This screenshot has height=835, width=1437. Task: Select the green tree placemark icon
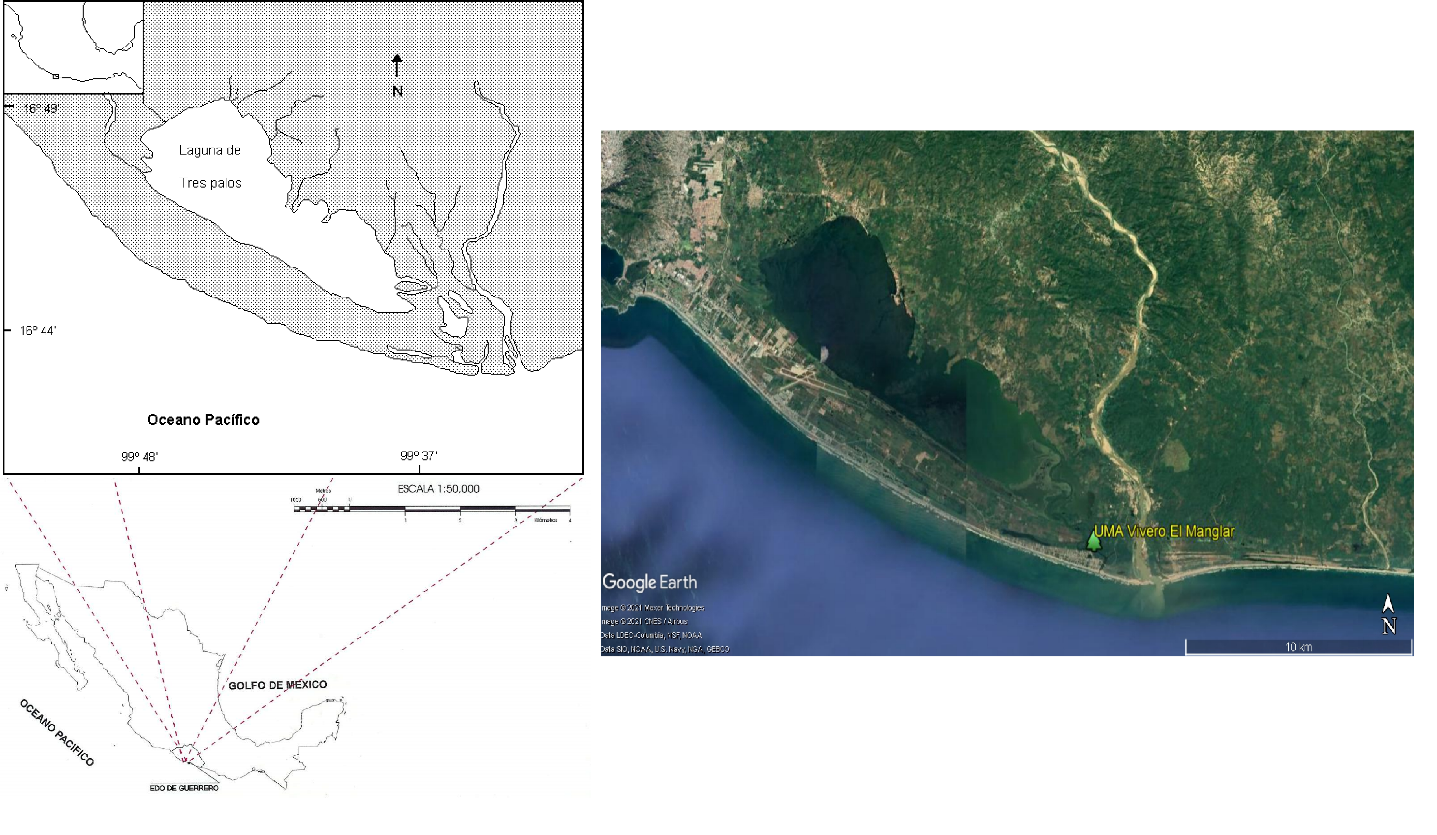pos(1093,539)
